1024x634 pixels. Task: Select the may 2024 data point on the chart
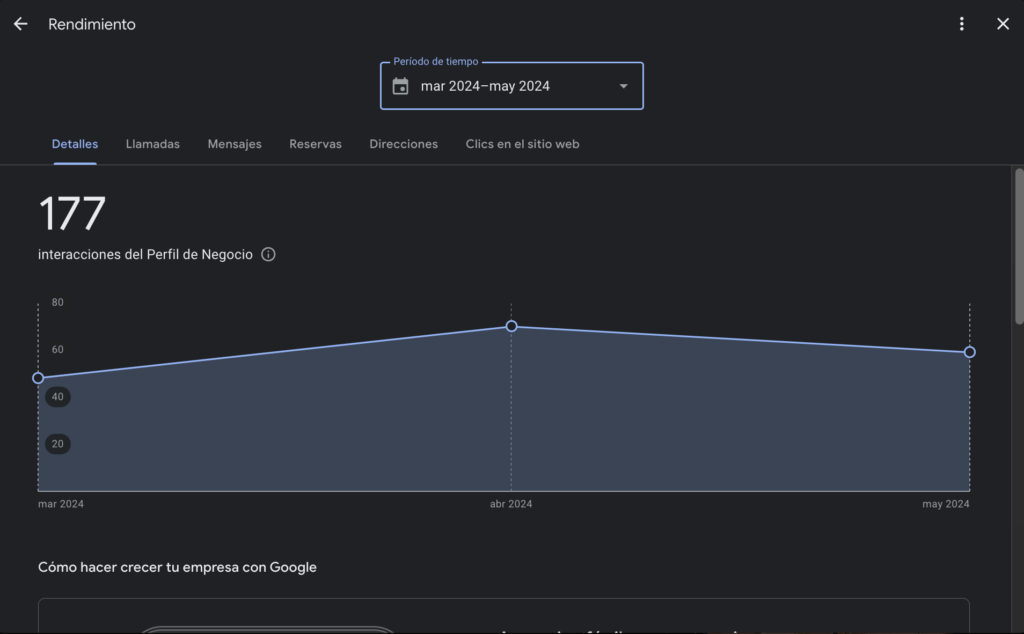pyautogui.click(x=969, y=352)
